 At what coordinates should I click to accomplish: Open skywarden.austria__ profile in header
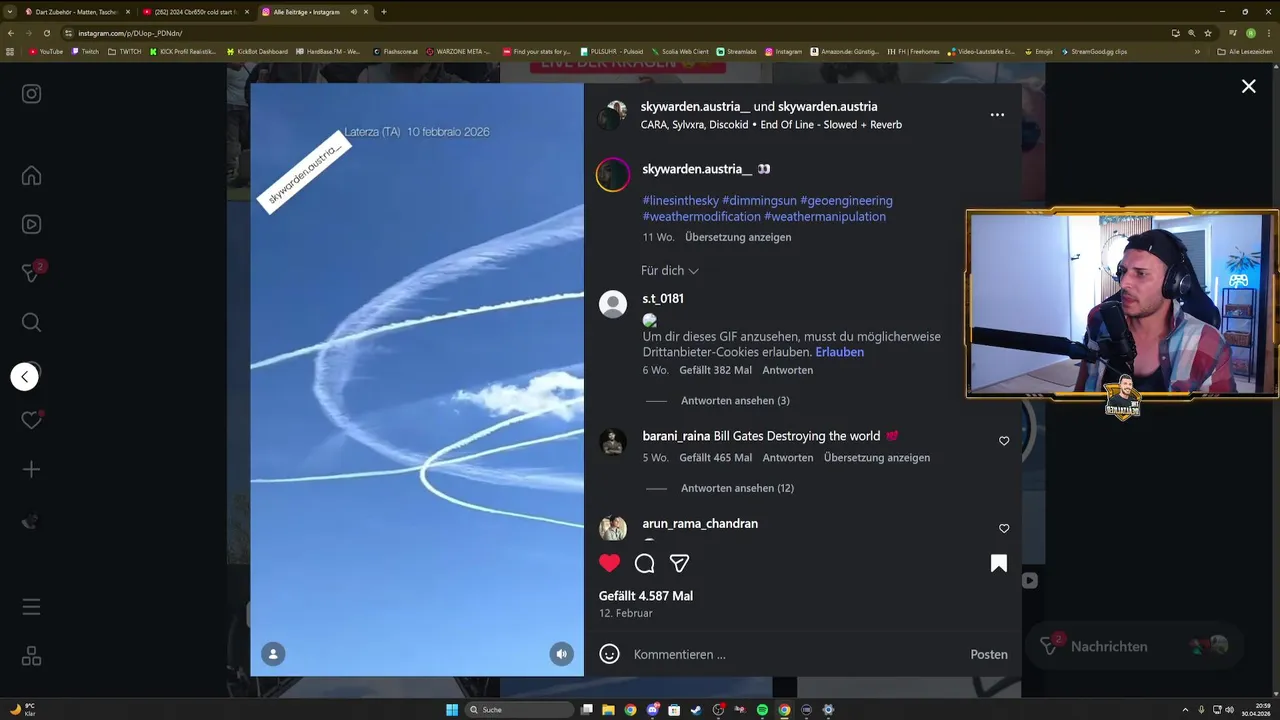696,107
